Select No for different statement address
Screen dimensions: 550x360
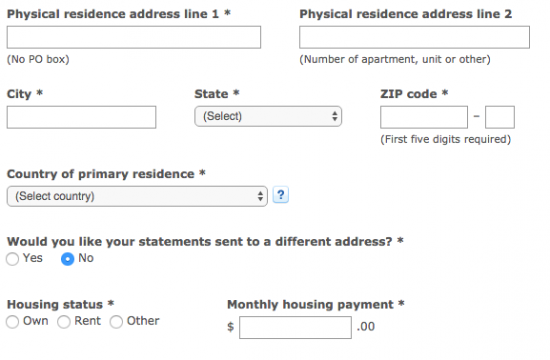pos(67,259)
